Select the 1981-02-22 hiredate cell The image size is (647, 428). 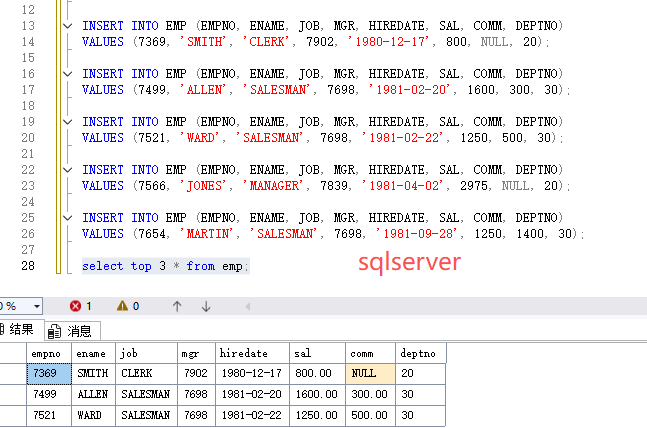253,416
